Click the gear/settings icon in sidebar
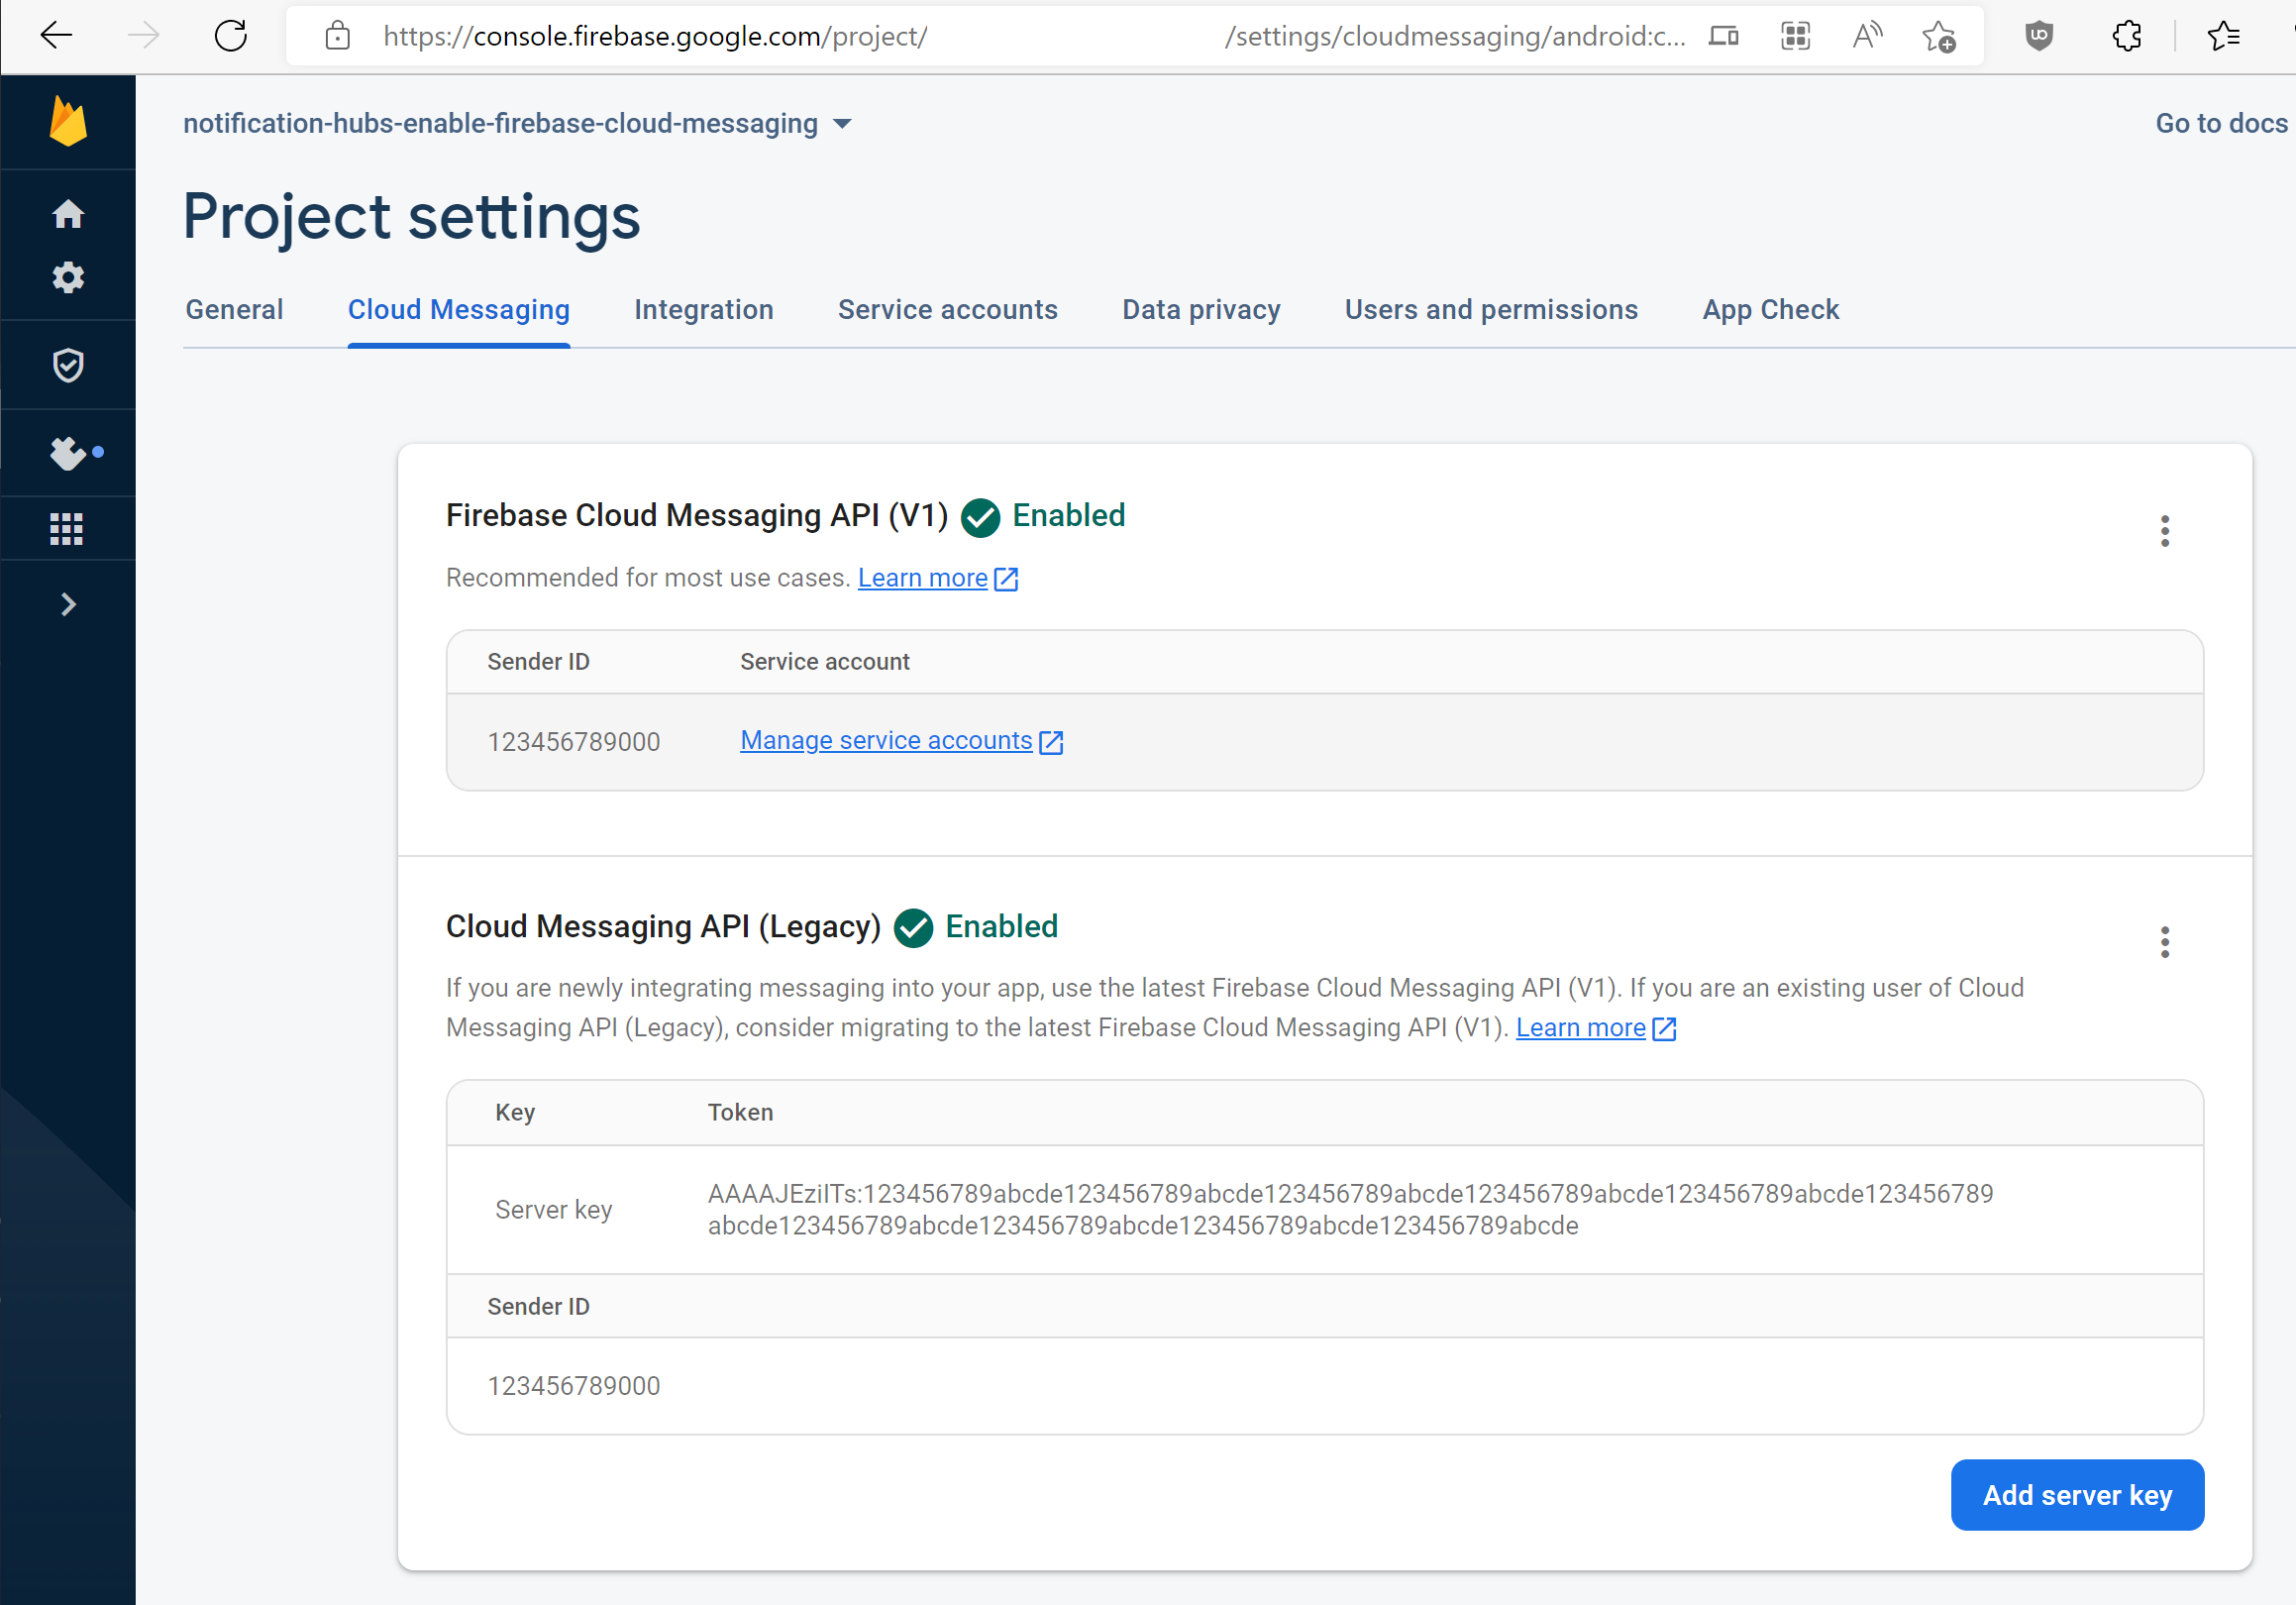Image resolution: width=2296 pixels, height=1605 pixels. pyautogui.click(x=69, y=277)
